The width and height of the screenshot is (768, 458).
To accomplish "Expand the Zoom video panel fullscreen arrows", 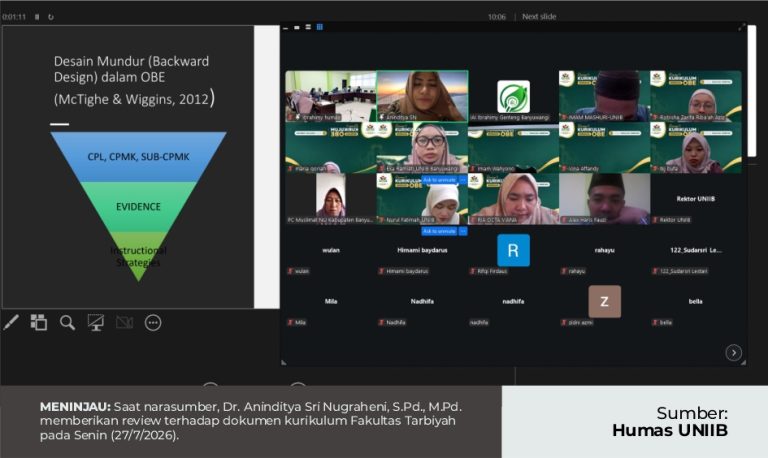I will pos(742,27).
